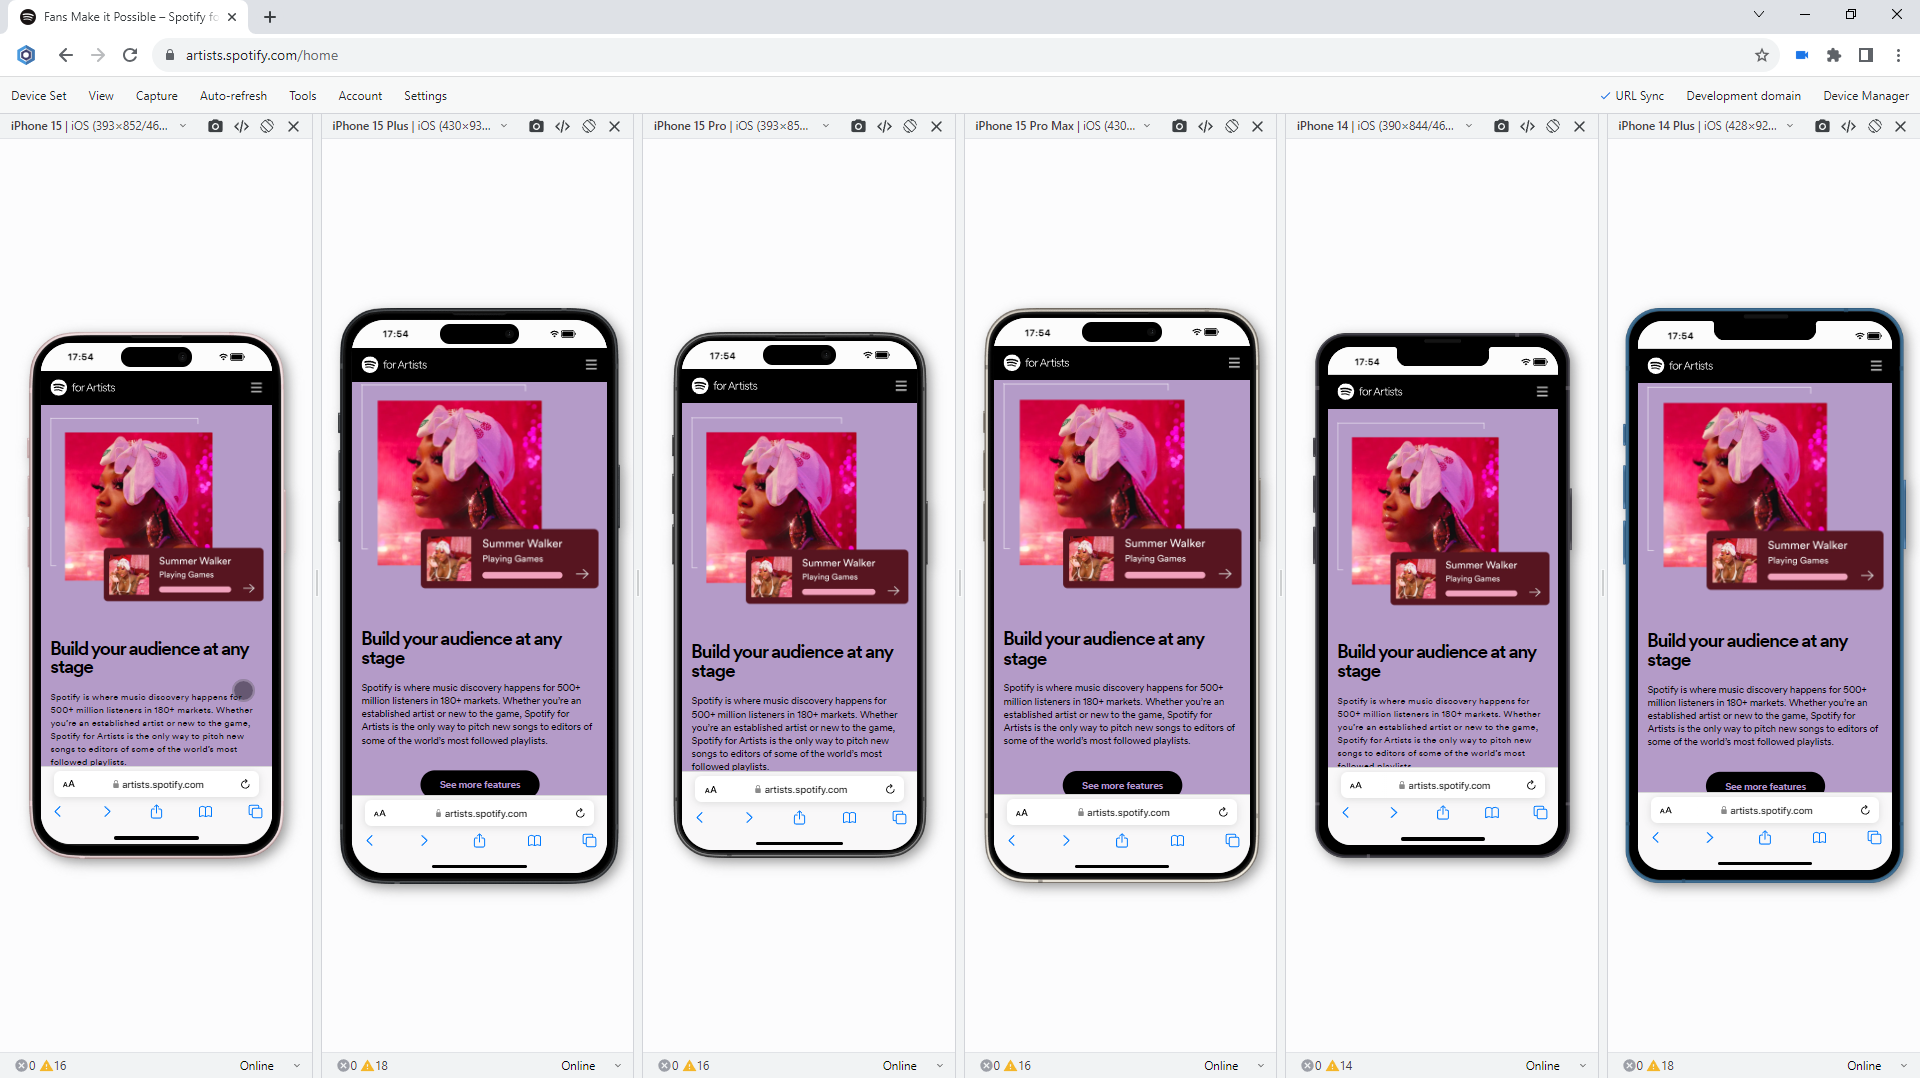Image resolution: width=1920 pixels, height=1078 pixels.
Task: Open hamburger menu in iPhone 15 Plus page
Action: coord(591,365)
